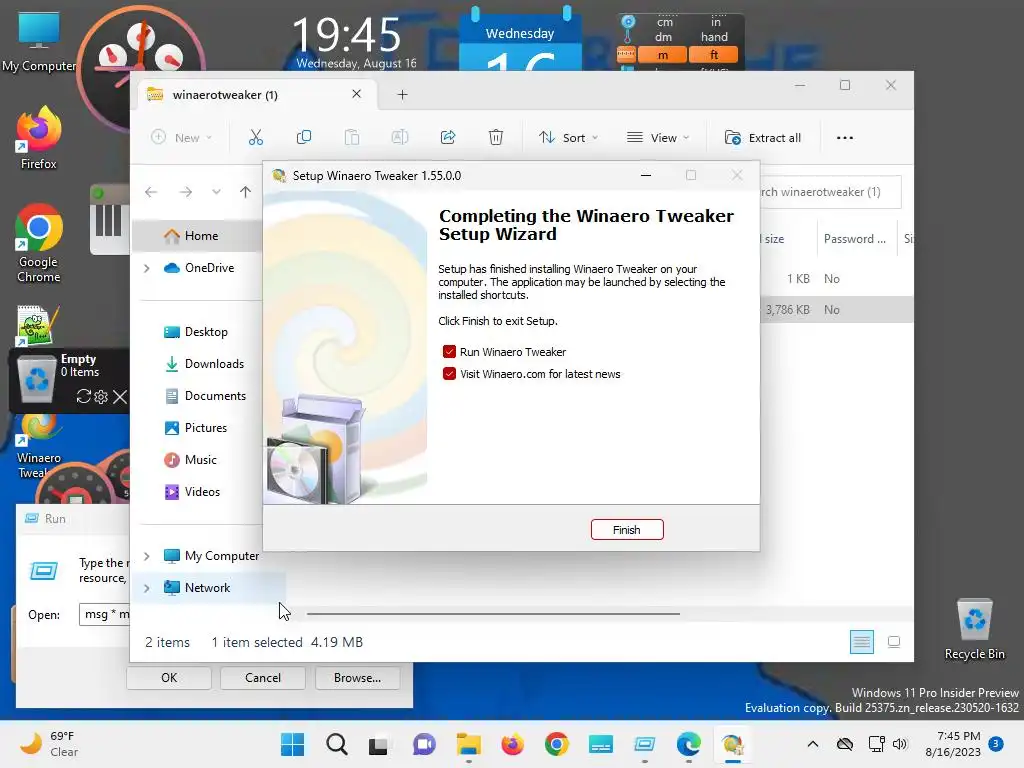Click Browse... in the Run dialog
The image size is (1024, 768).
click(357, 678)
